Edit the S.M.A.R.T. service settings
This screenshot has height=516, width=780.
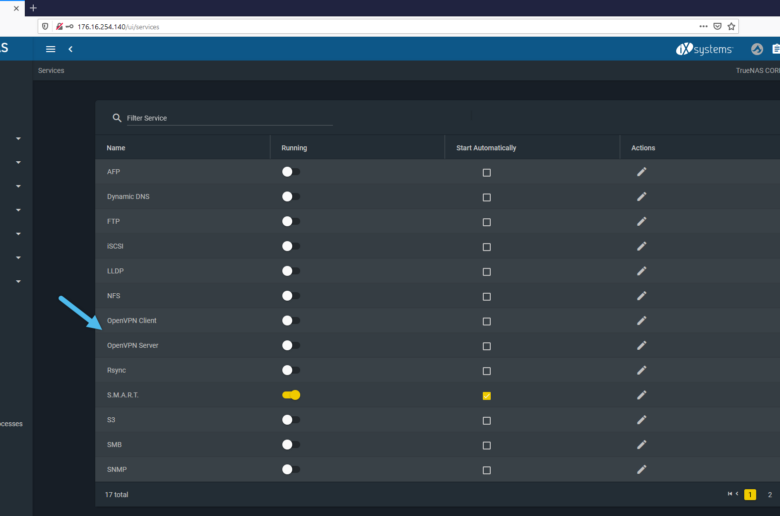point(642,395)
